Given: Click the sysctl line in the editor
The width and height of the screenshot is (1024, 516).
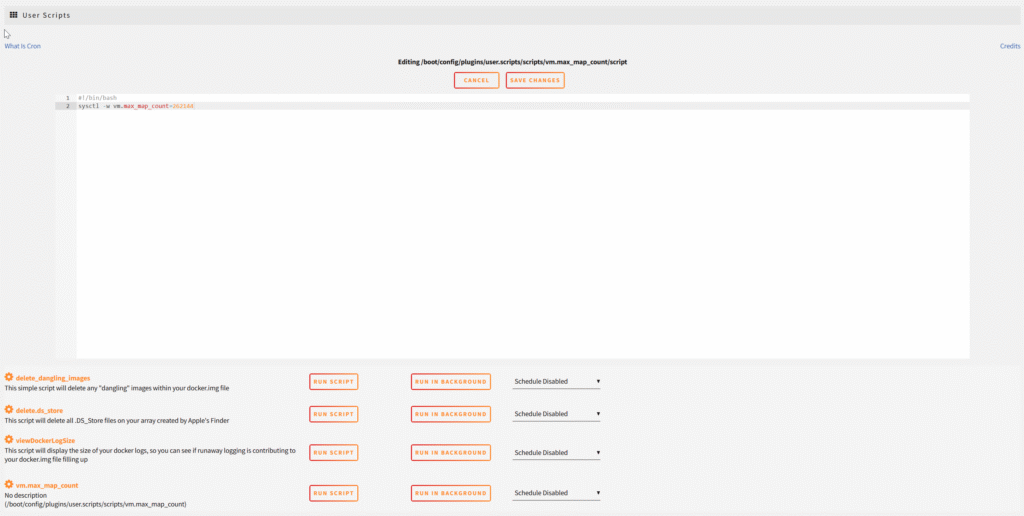Looking at the screenshot, I should tap(135, 106).
